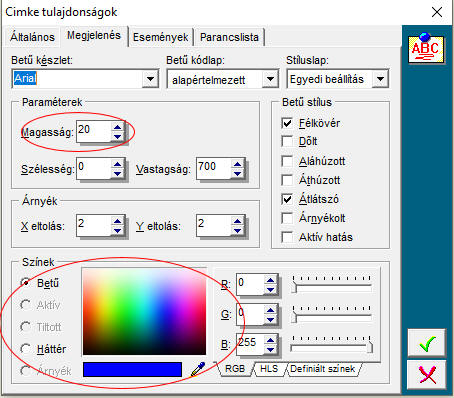Switch to the Megjelenés tab
454x398 pixels.
pyautogui.click(x=94, y=35)
